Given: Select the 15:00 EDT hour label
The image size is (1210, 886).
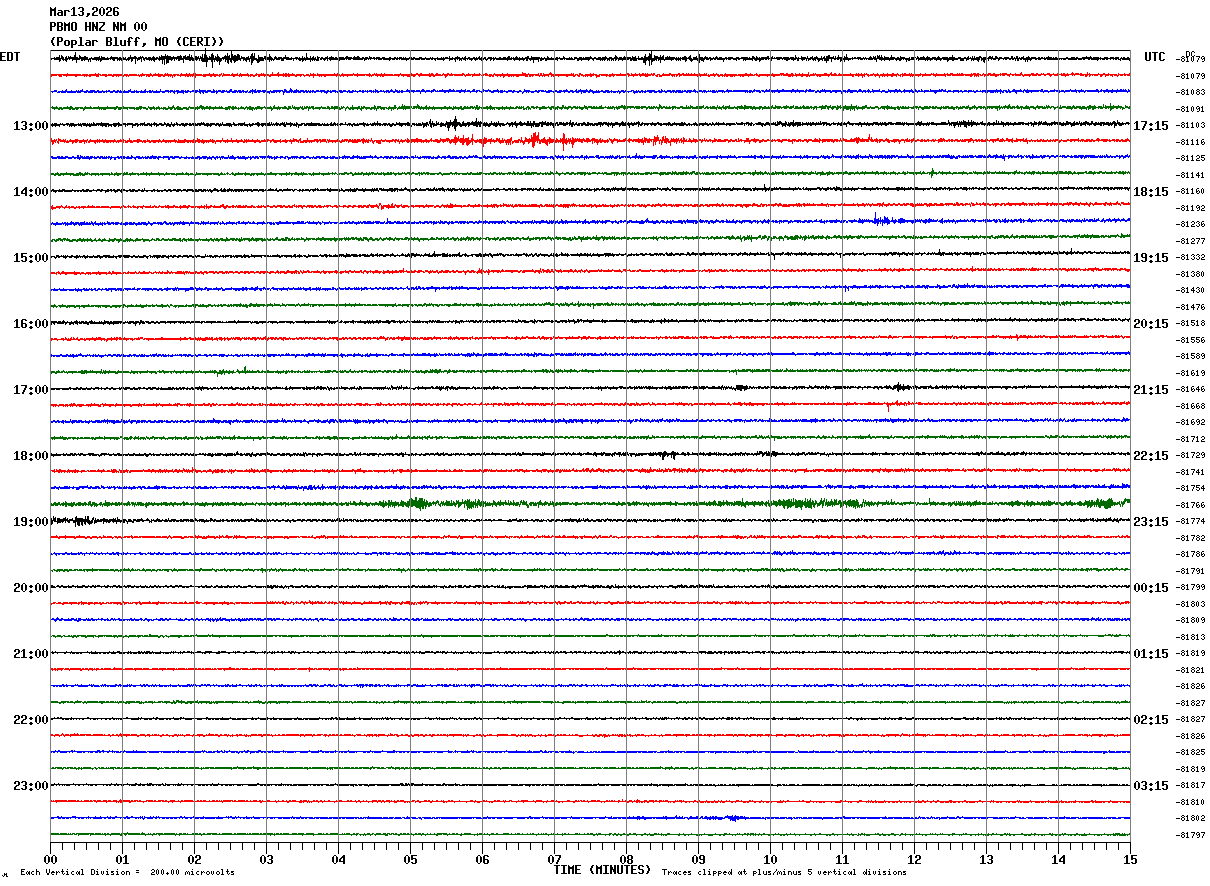Looking at the screenshot, I should point(31,258).
